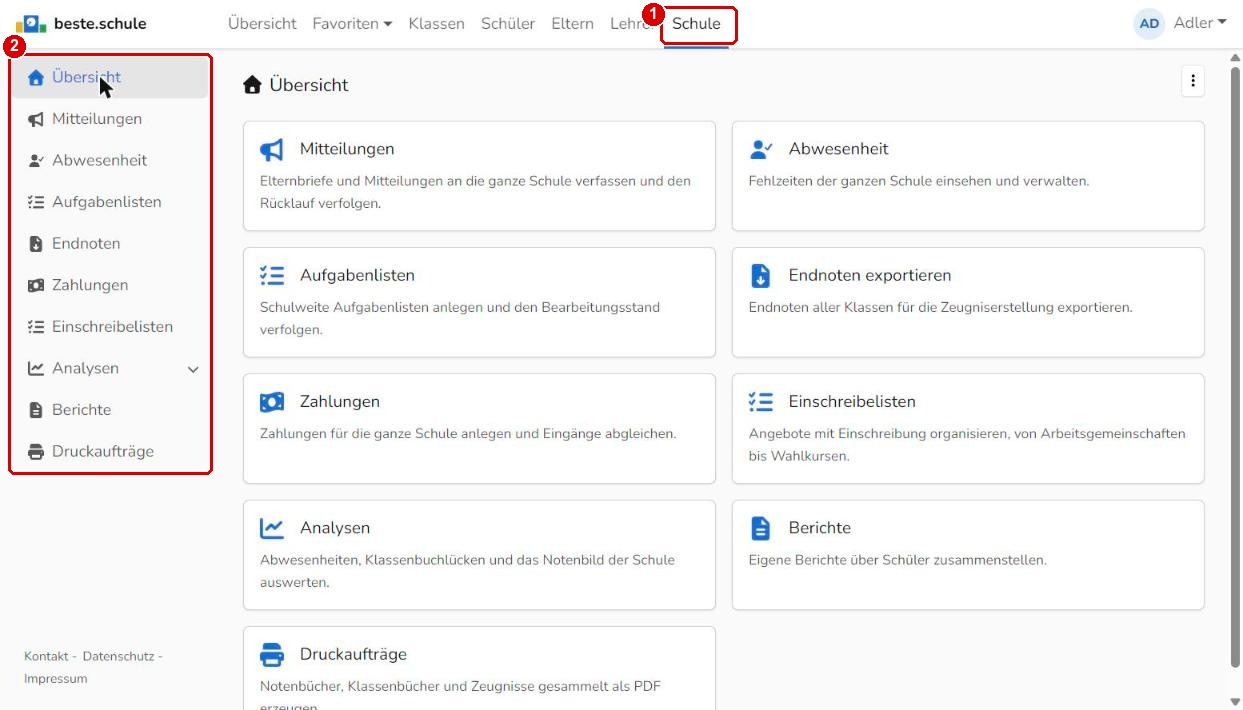The height and width of the screenshot is (710, 1243).
Task: Click 'Schulweite Aufgabenlisten anlegen' description
Action: pos(460,317)
